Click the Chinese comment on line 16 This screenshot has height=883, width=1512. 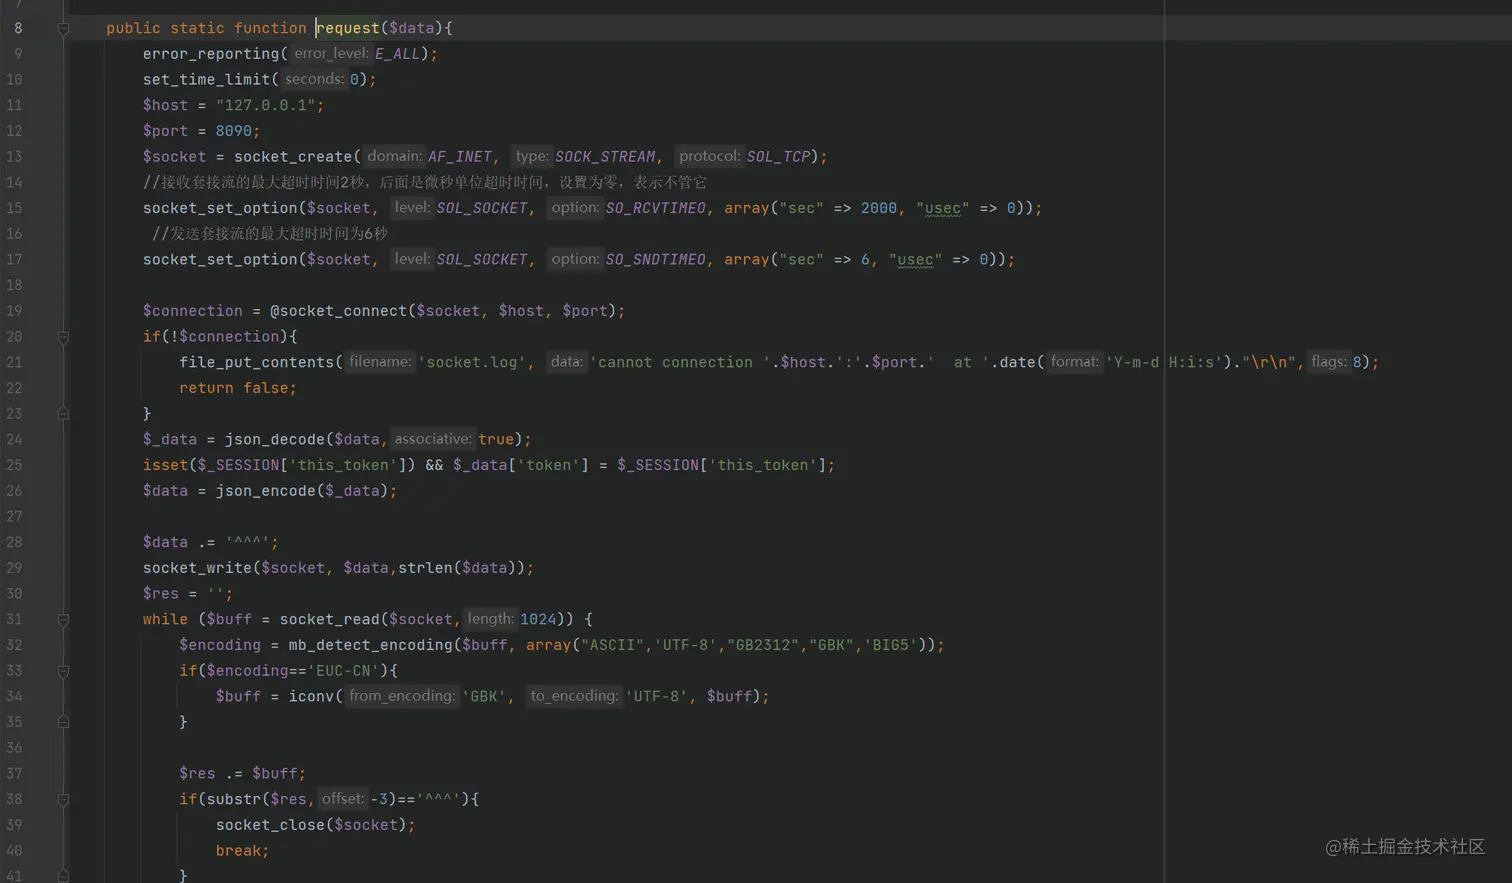pos(270,233)
